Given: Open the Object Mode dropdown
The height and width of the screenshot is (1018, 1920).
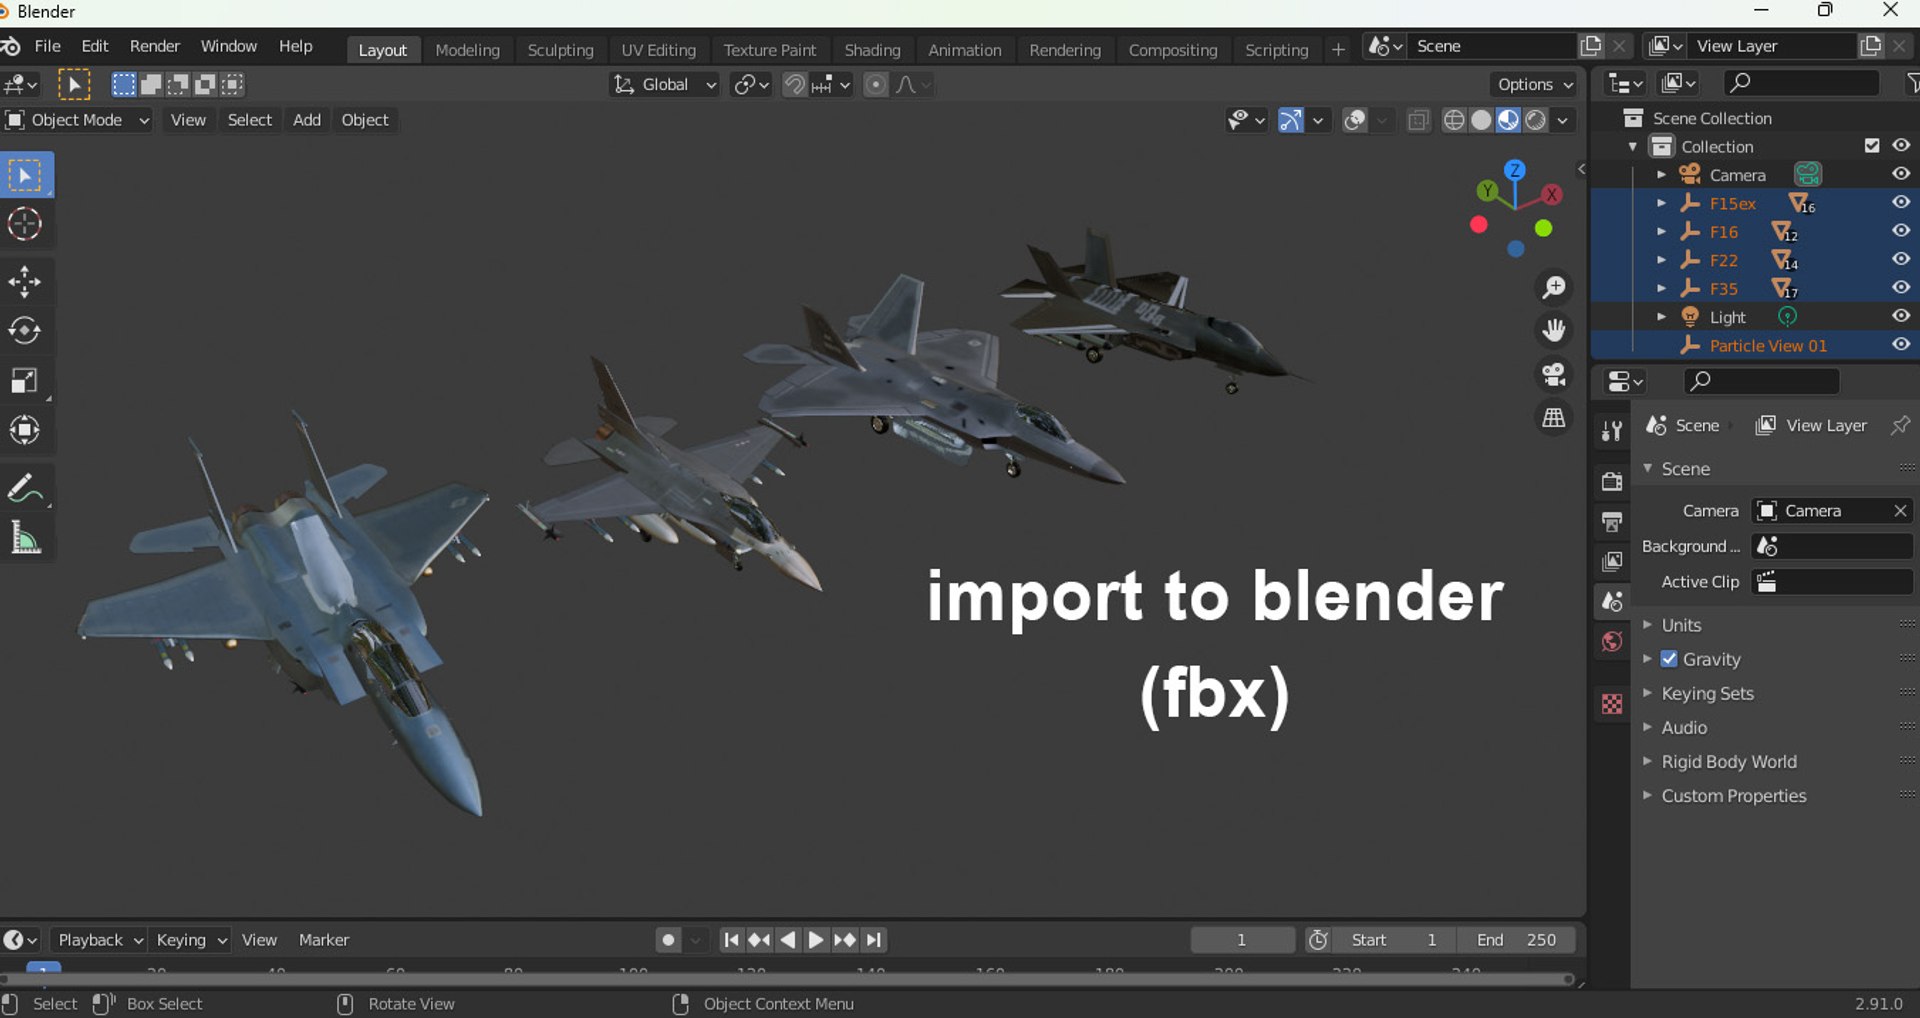Looking at the screenshot, I should [x=77, y=121].
